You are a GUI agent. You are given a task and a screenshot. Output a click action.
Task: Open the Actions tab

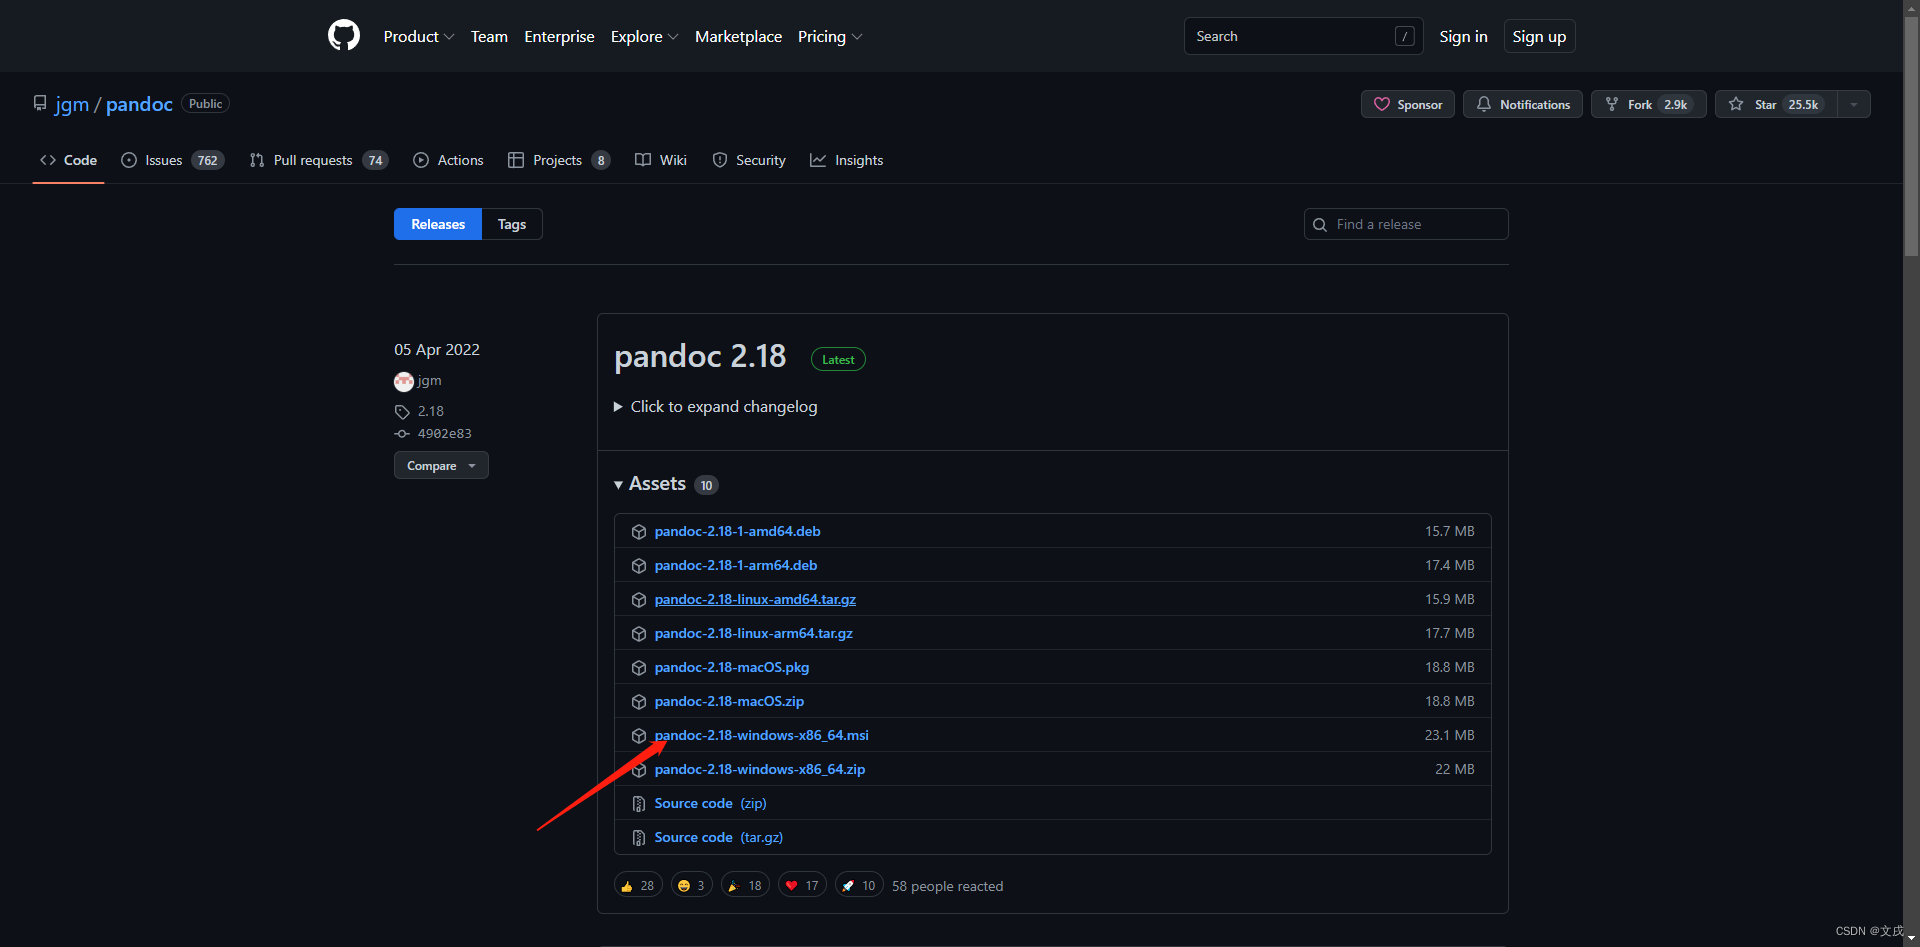click(x=448, y=160)
